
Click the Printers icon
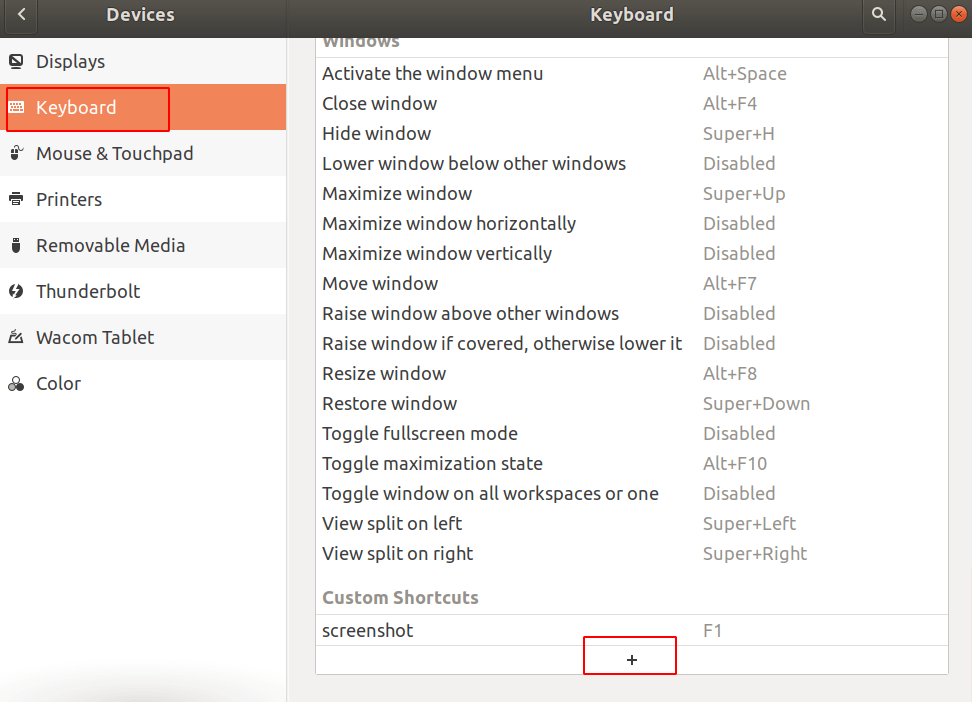[x=16, y=199]
